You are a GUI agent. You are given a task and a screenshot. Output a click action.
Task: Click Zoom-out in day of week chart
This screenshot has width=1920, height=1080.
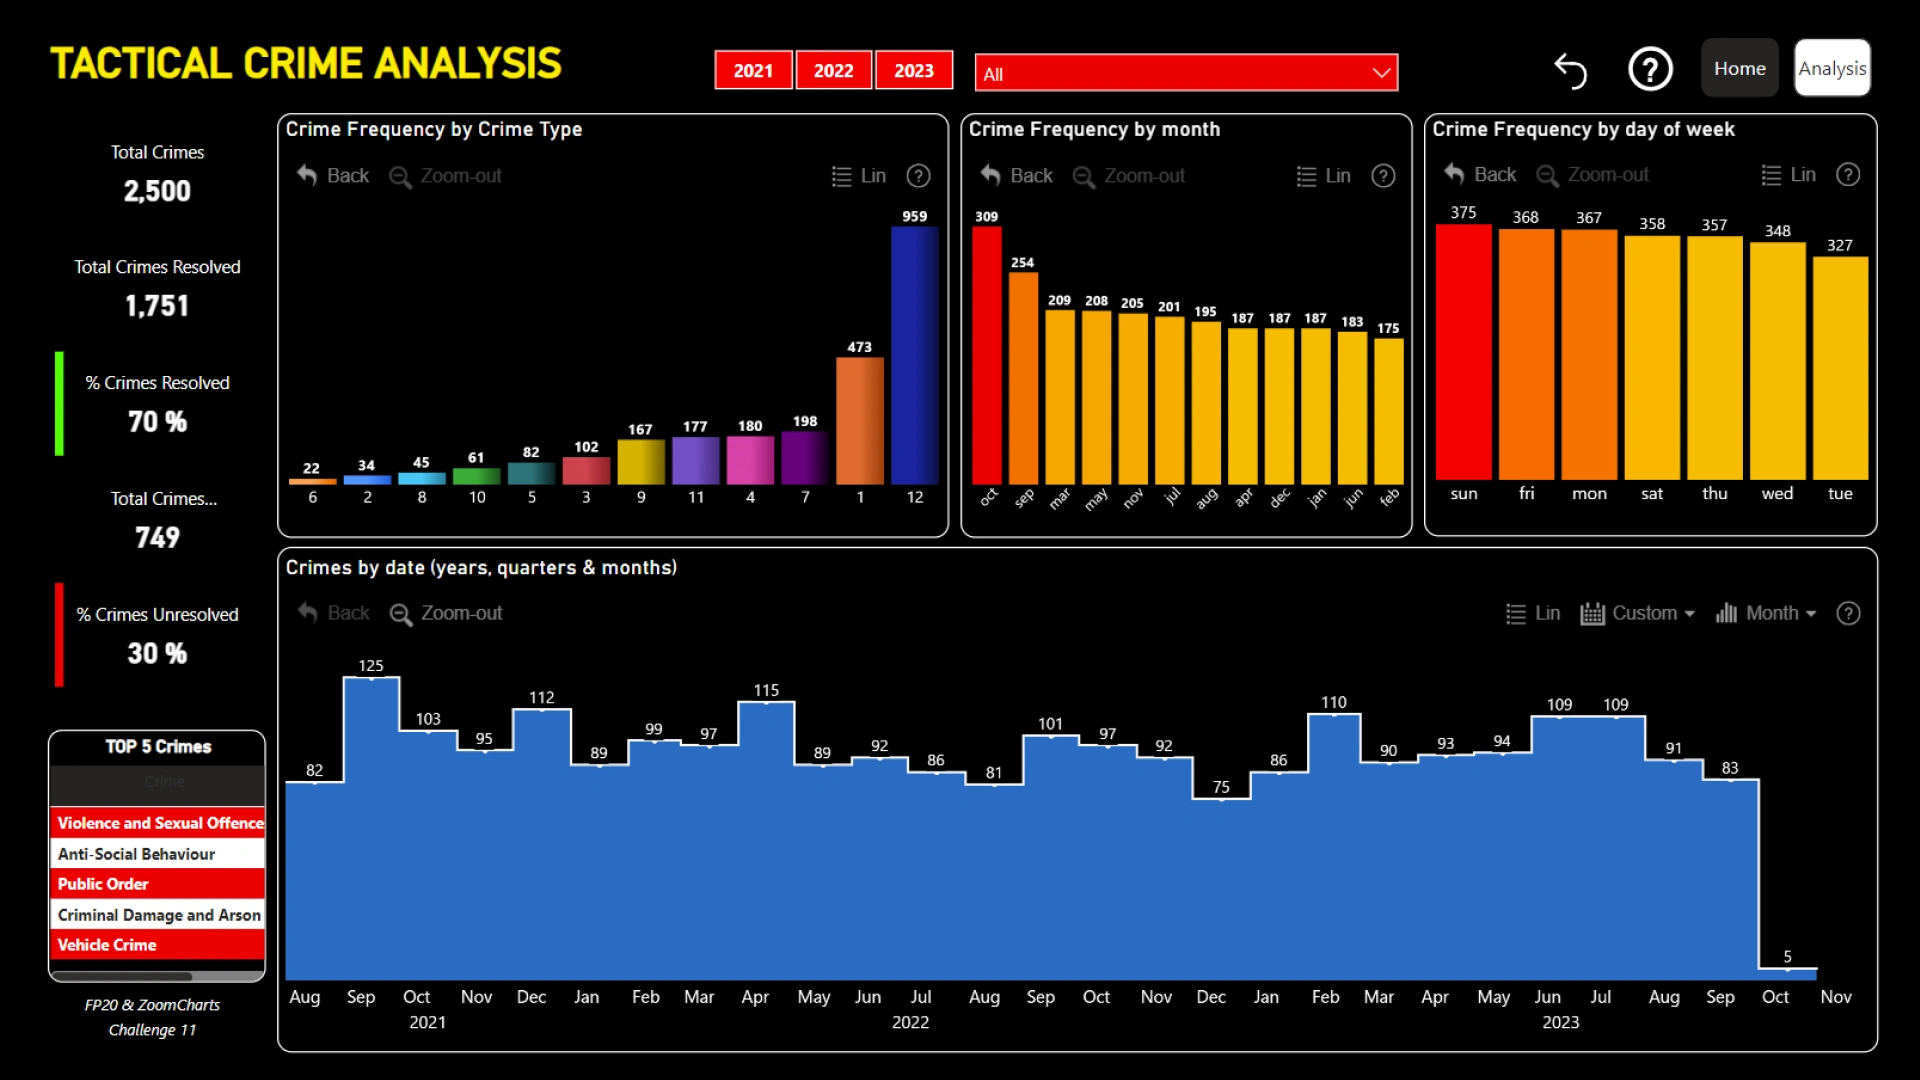click(1593, 175)
